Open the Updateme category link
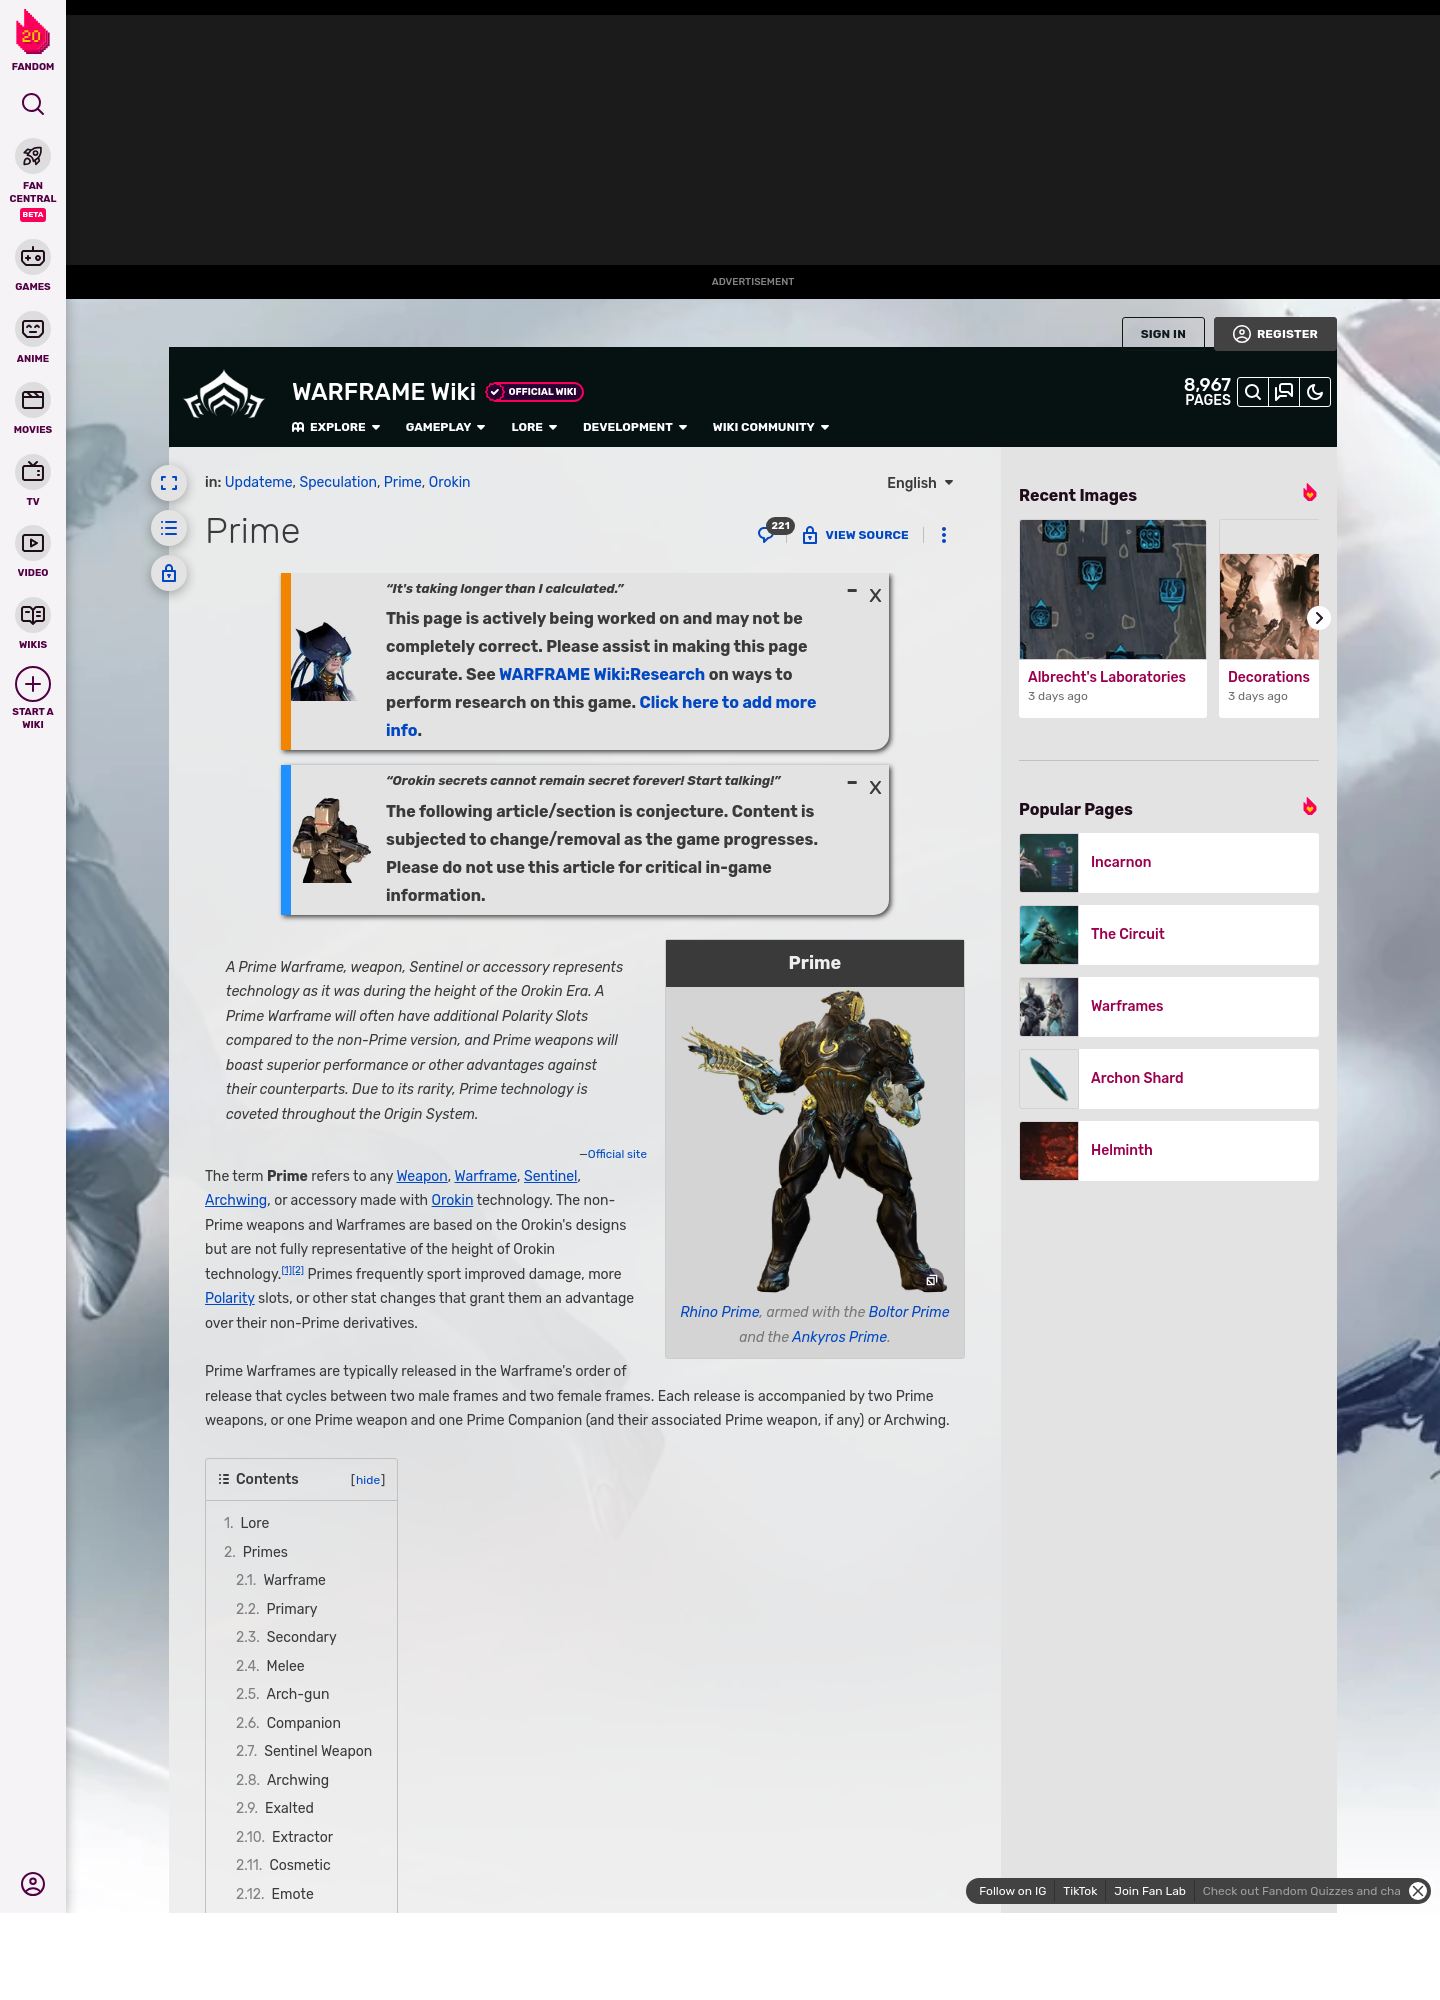1440x2000 pixels. 258,482
